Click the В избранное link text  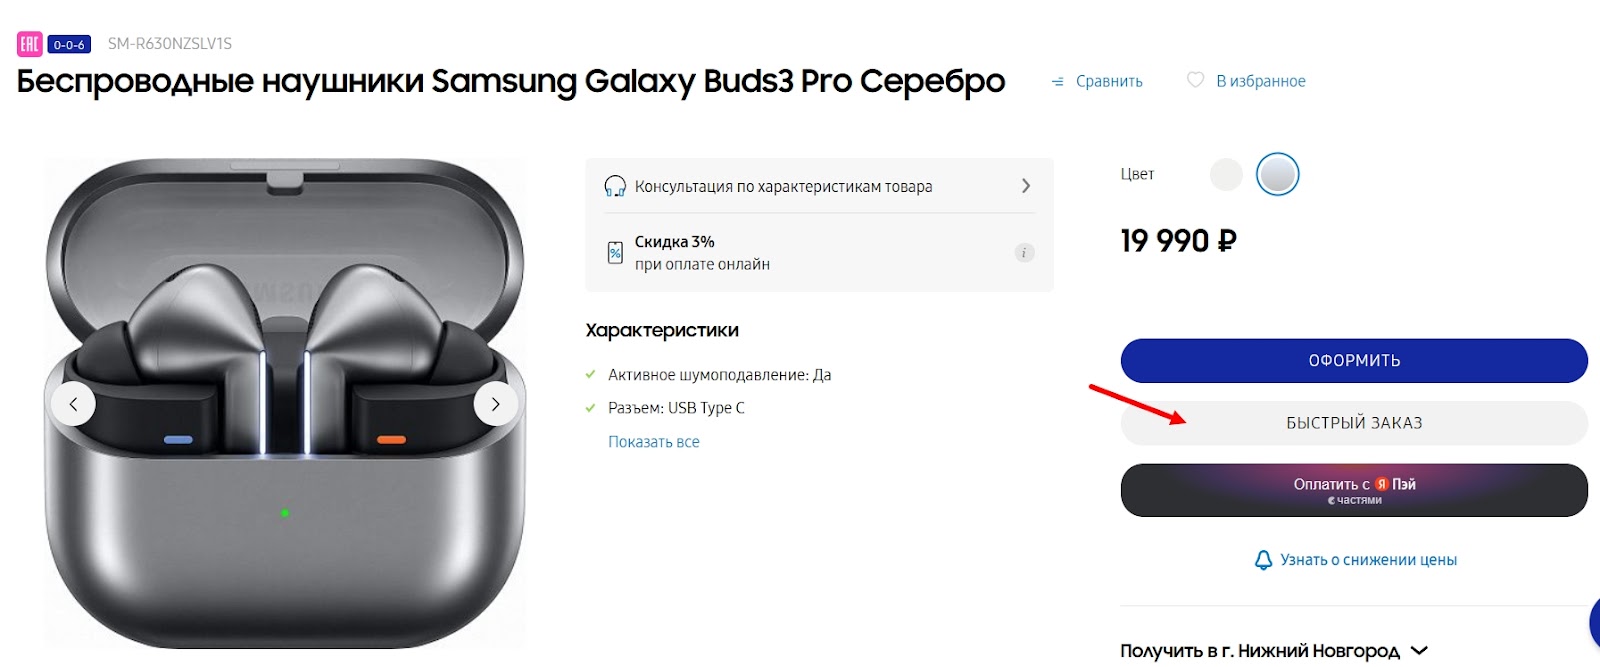coord(1261,81)
